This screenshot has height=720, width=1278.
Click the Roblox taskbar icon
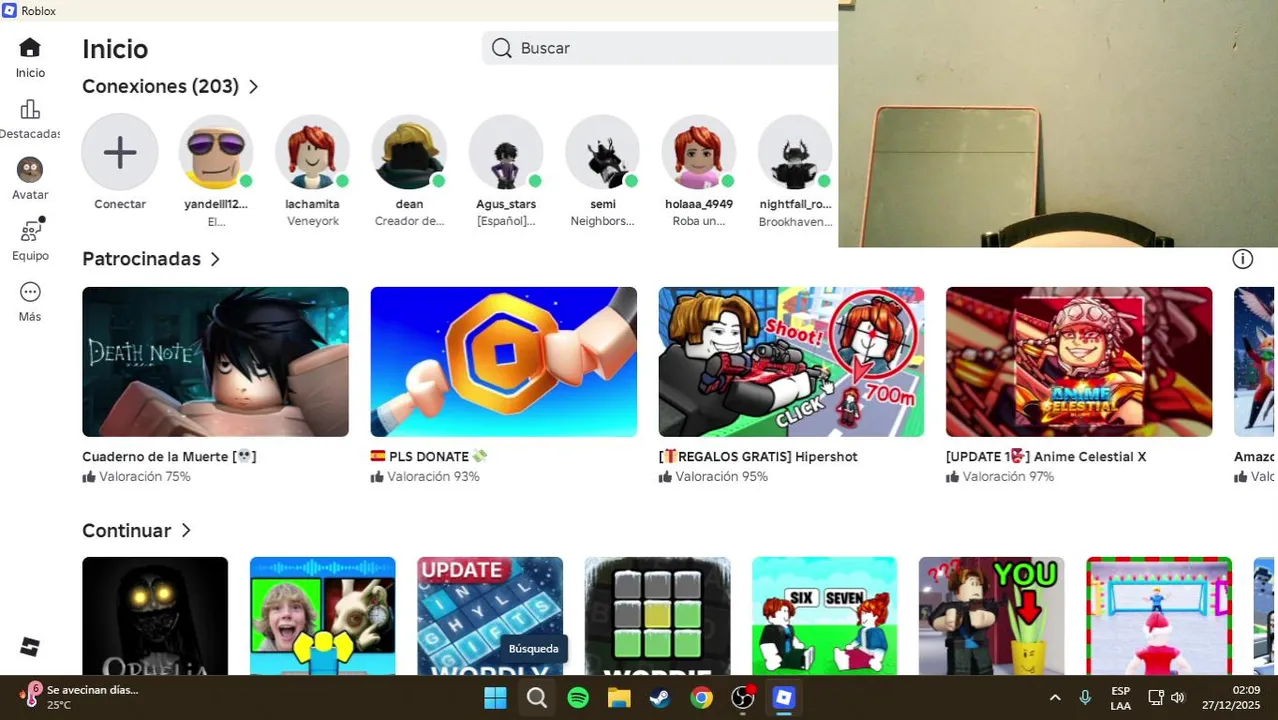pyautogui.click(x=784, y=698)
